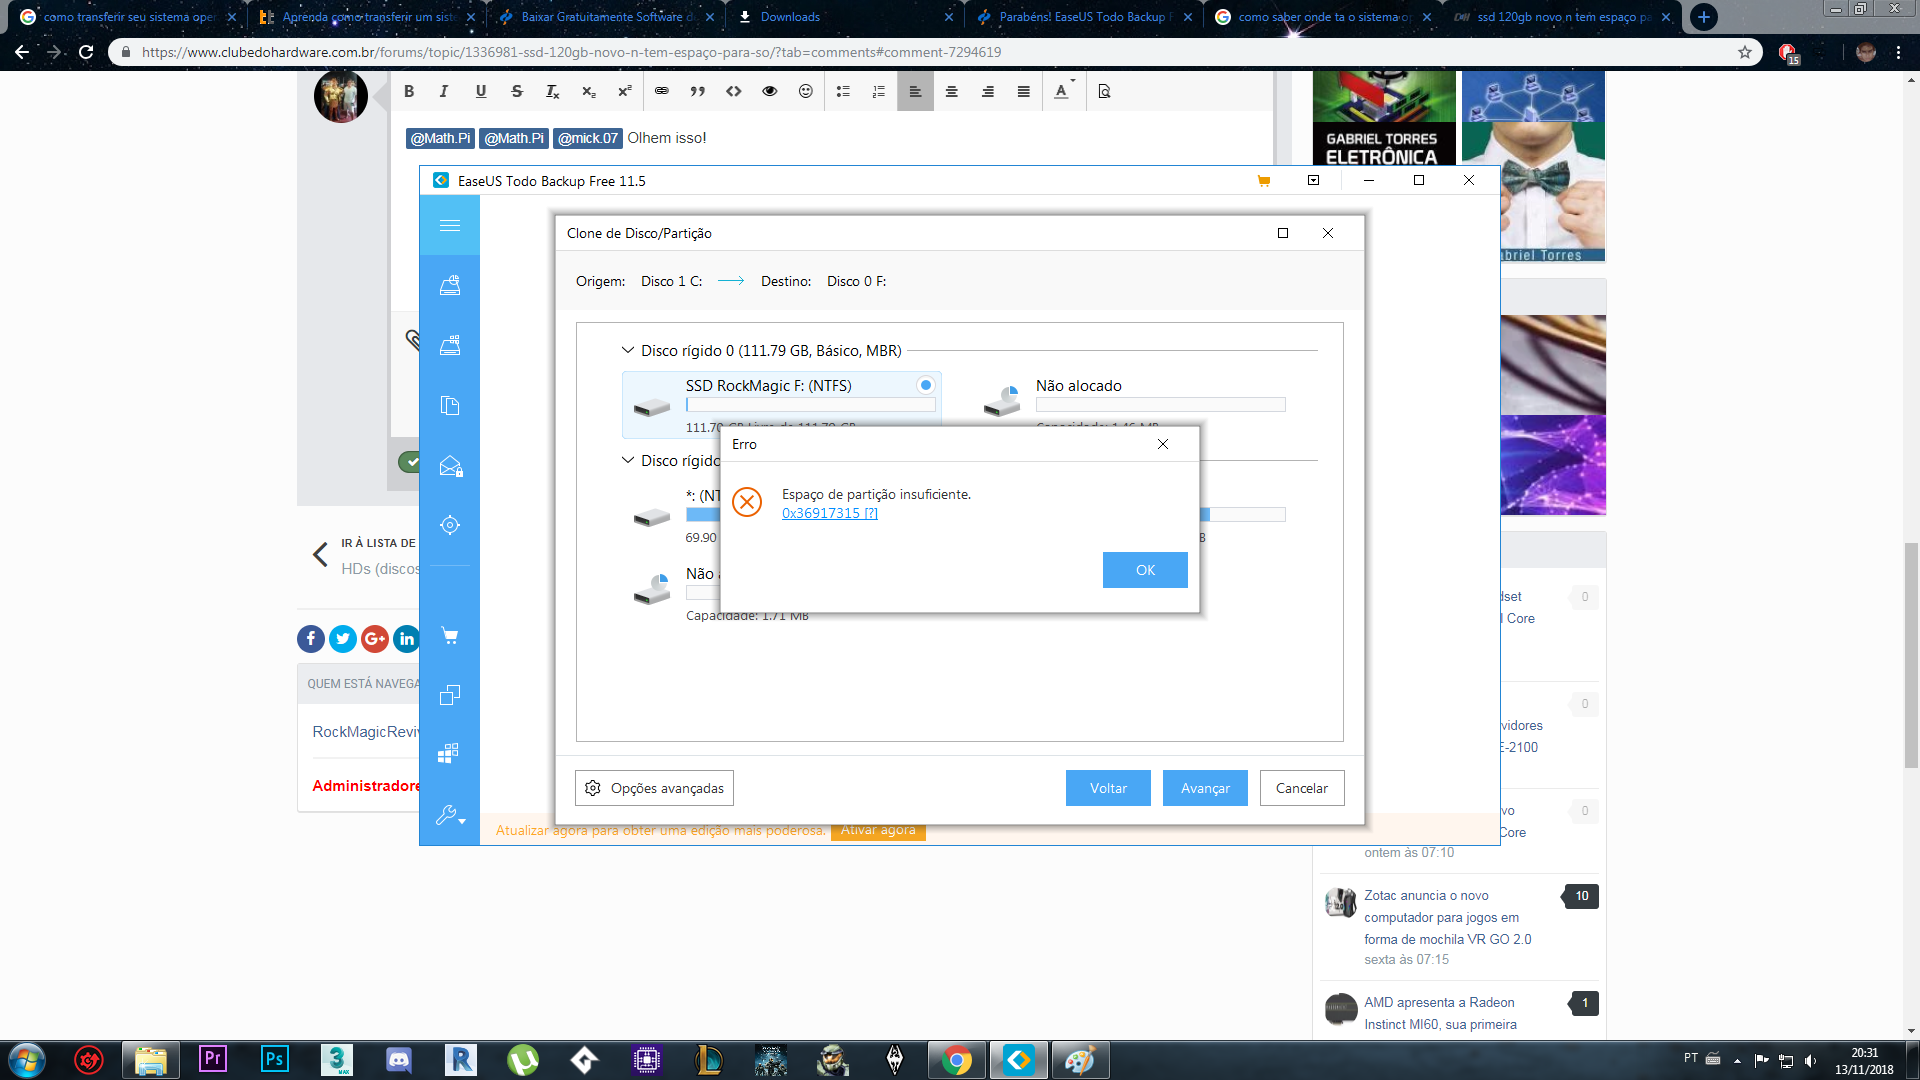Open the emoticon picker
The height and width of the screenshot is (1080, 1920).
pos(806,91)
